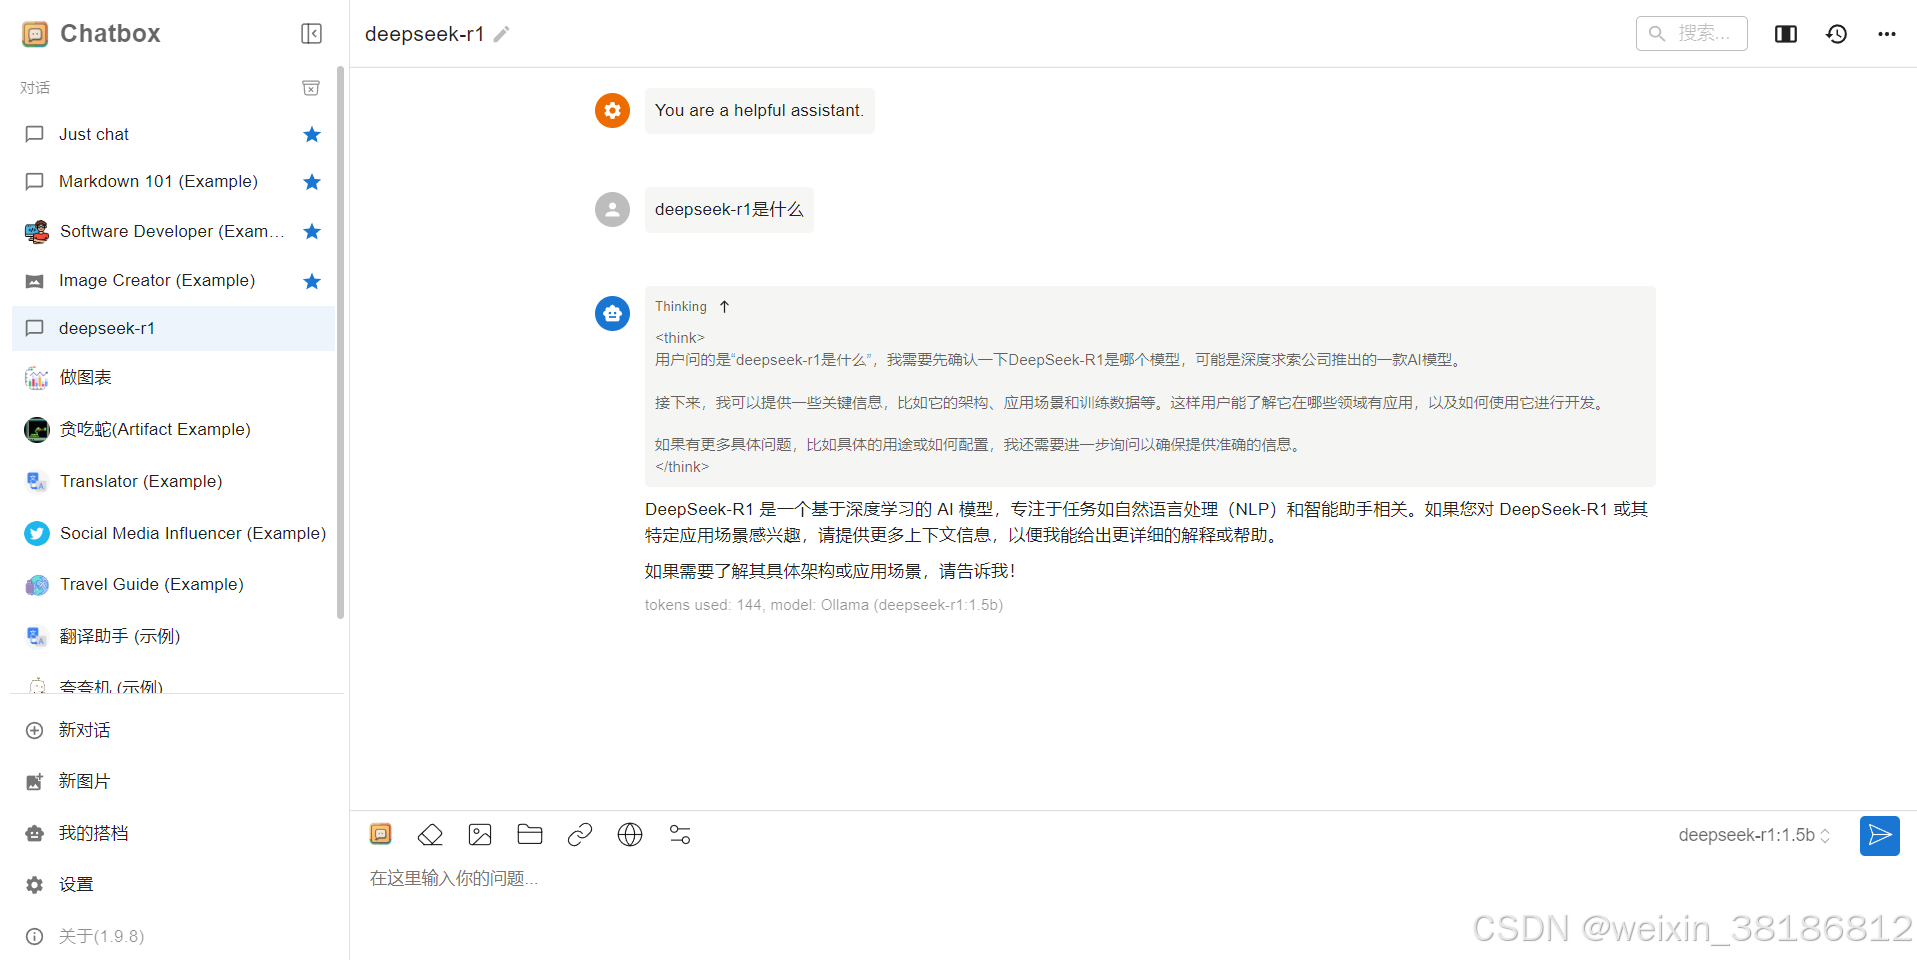Attach an image using picture icon

480,834
